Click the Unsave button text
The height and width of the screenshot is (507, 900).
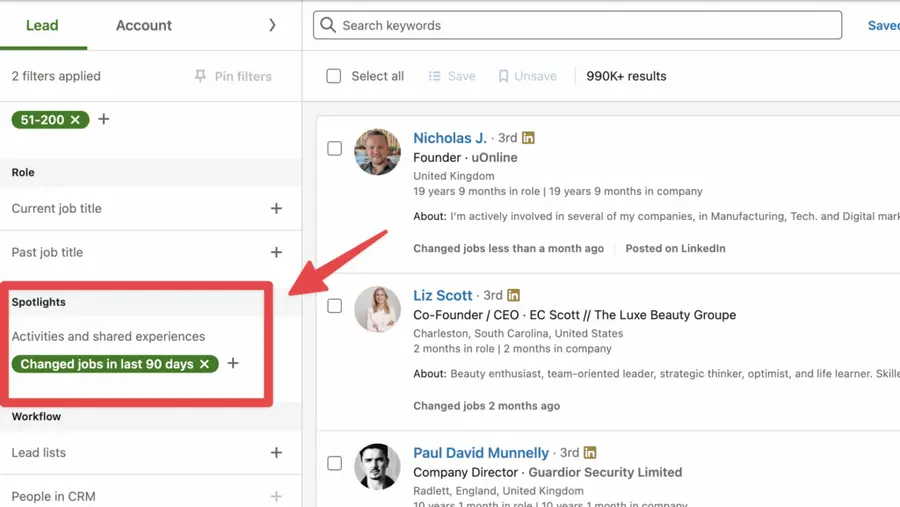coord(535,76)
